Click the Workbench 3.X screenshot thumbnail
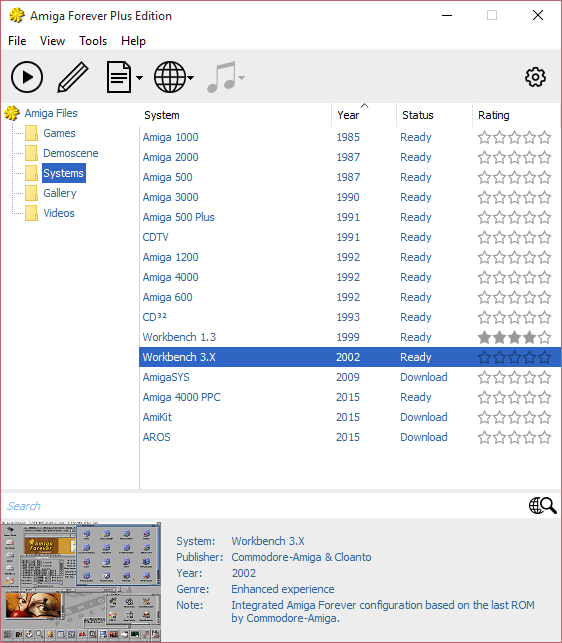This screenshot has height=643, width=562. tap(81, 581)
